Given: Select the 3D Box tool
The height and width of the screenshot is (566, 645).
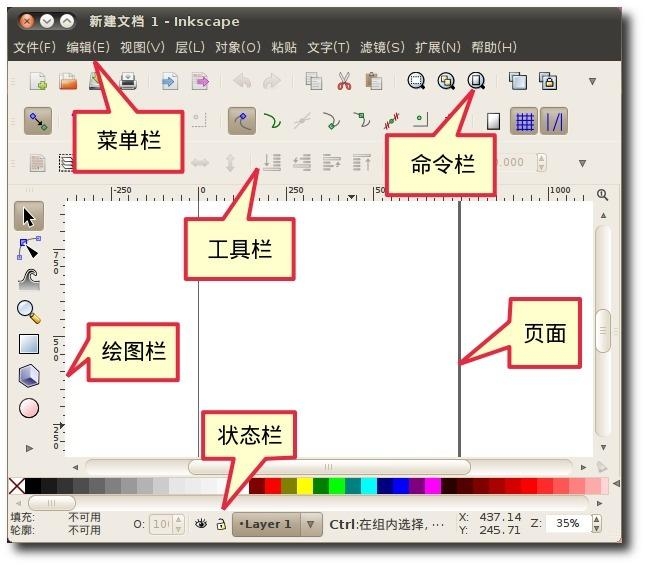Looking at the screenshot, I should 29,376.
